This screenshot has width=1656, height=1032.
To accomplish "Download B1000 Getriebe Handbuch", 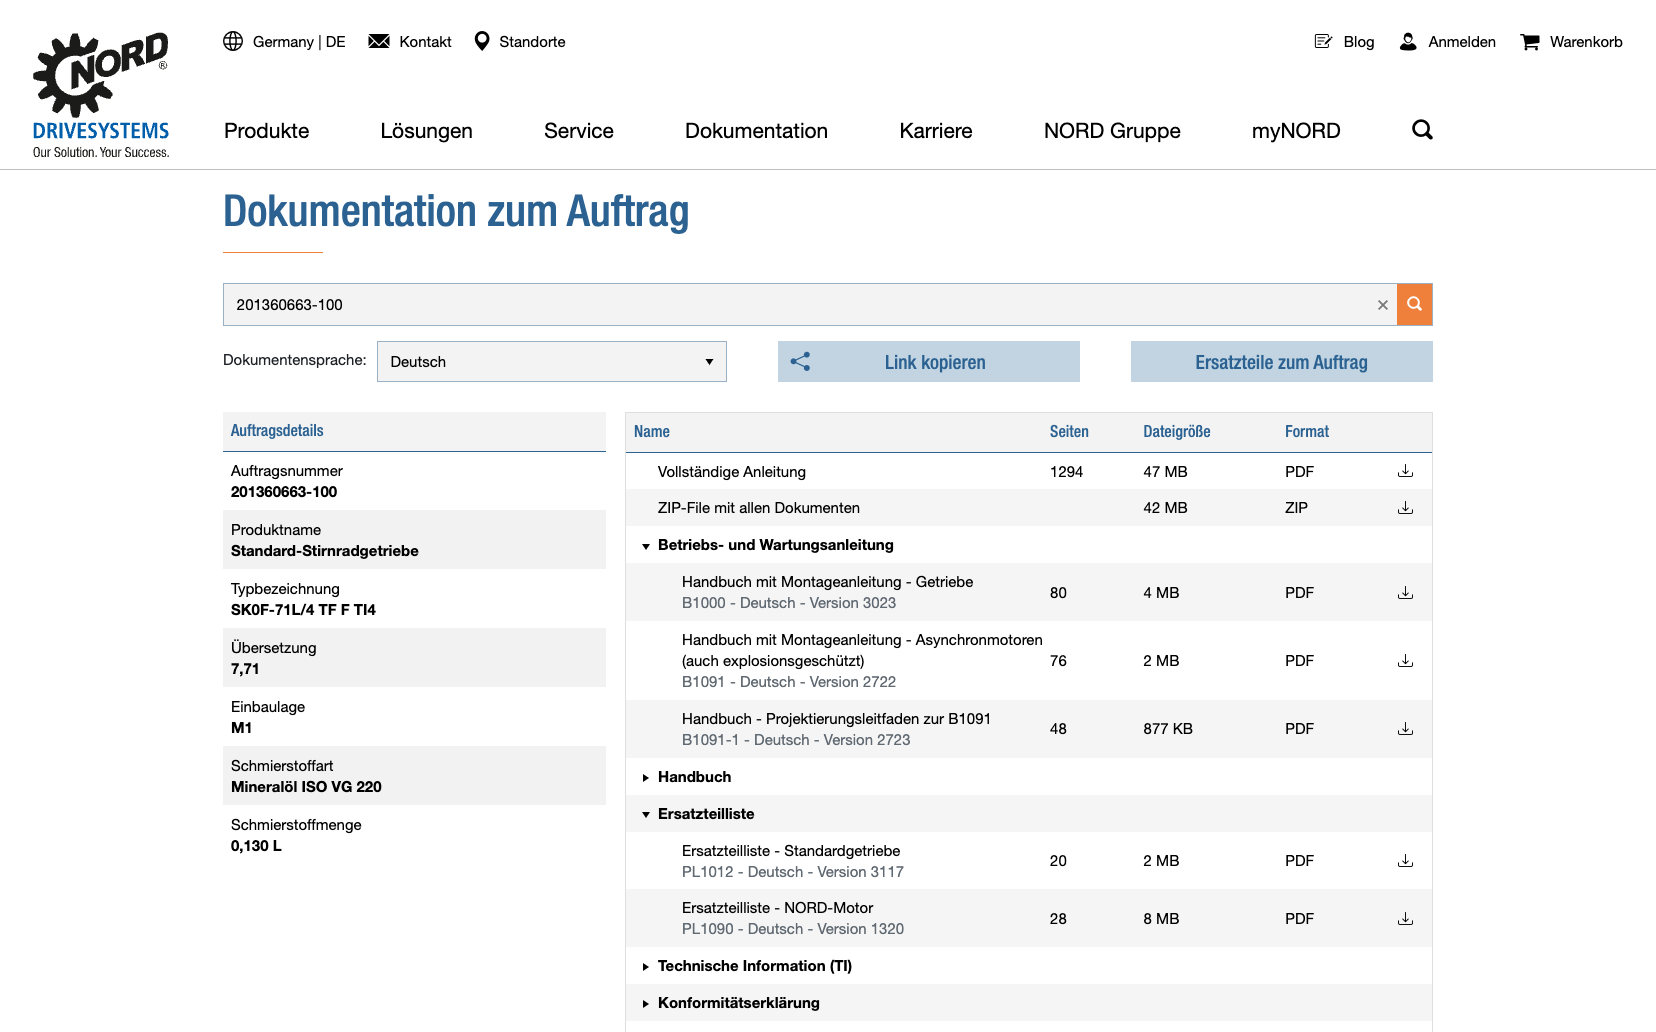I will pos(1405,593).
